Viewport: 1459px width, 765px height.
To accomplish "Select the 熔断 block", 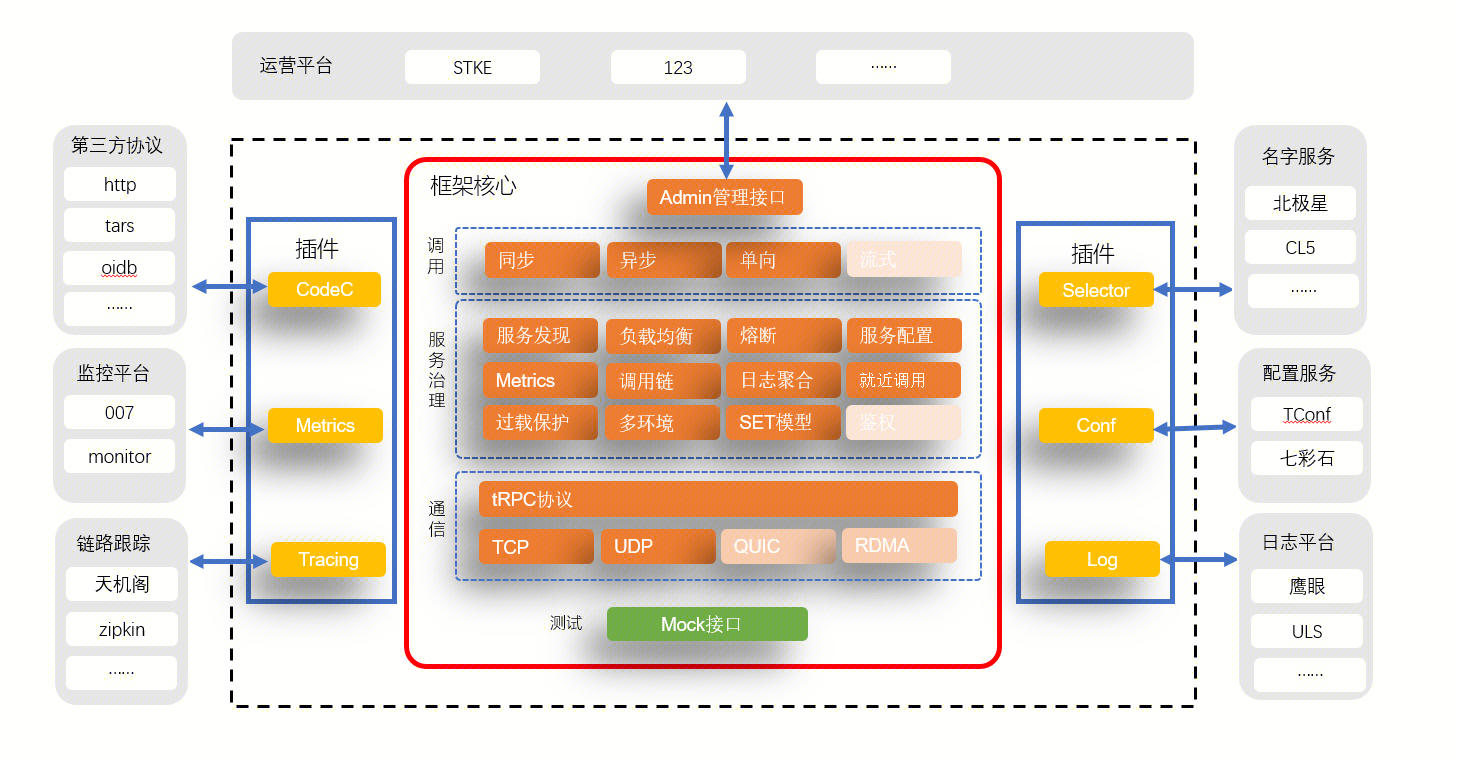I will pos(783,336).
